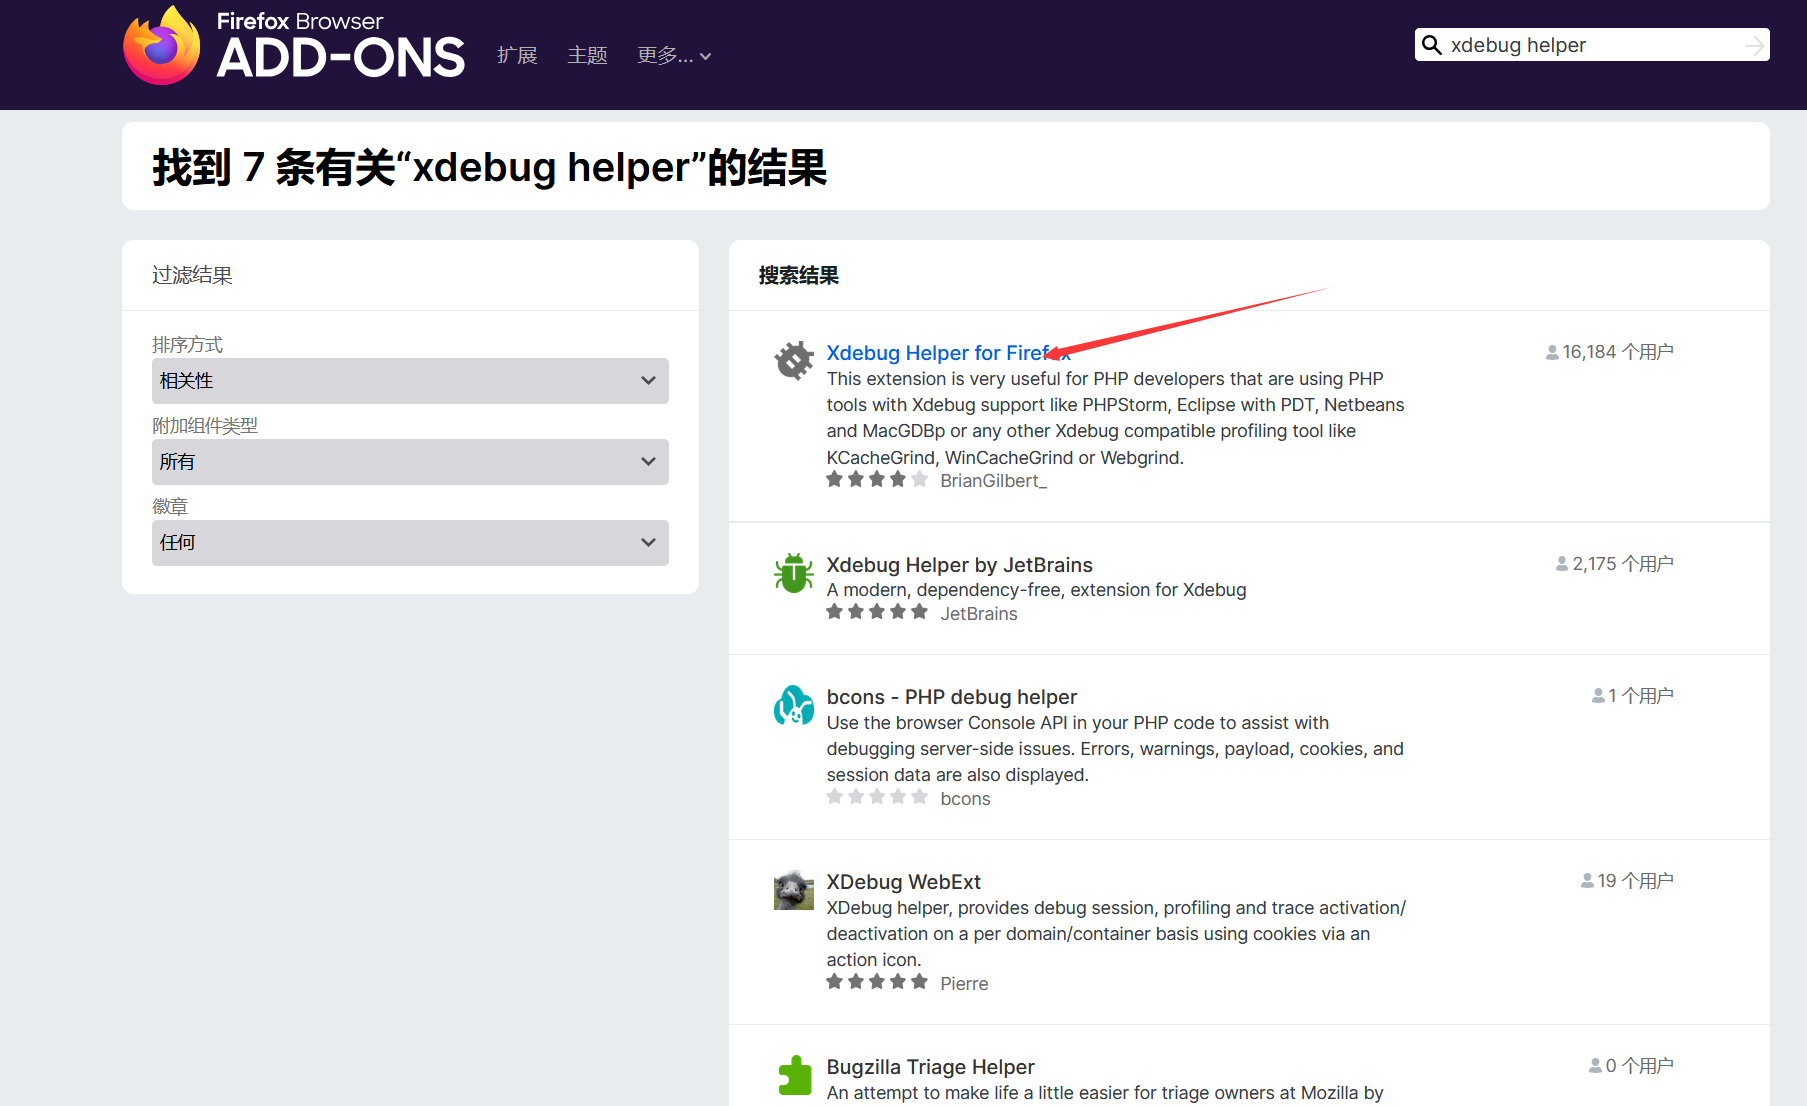1807x1106 pixels.
Task: Click author name Pierre
Action: coord(964,984)
